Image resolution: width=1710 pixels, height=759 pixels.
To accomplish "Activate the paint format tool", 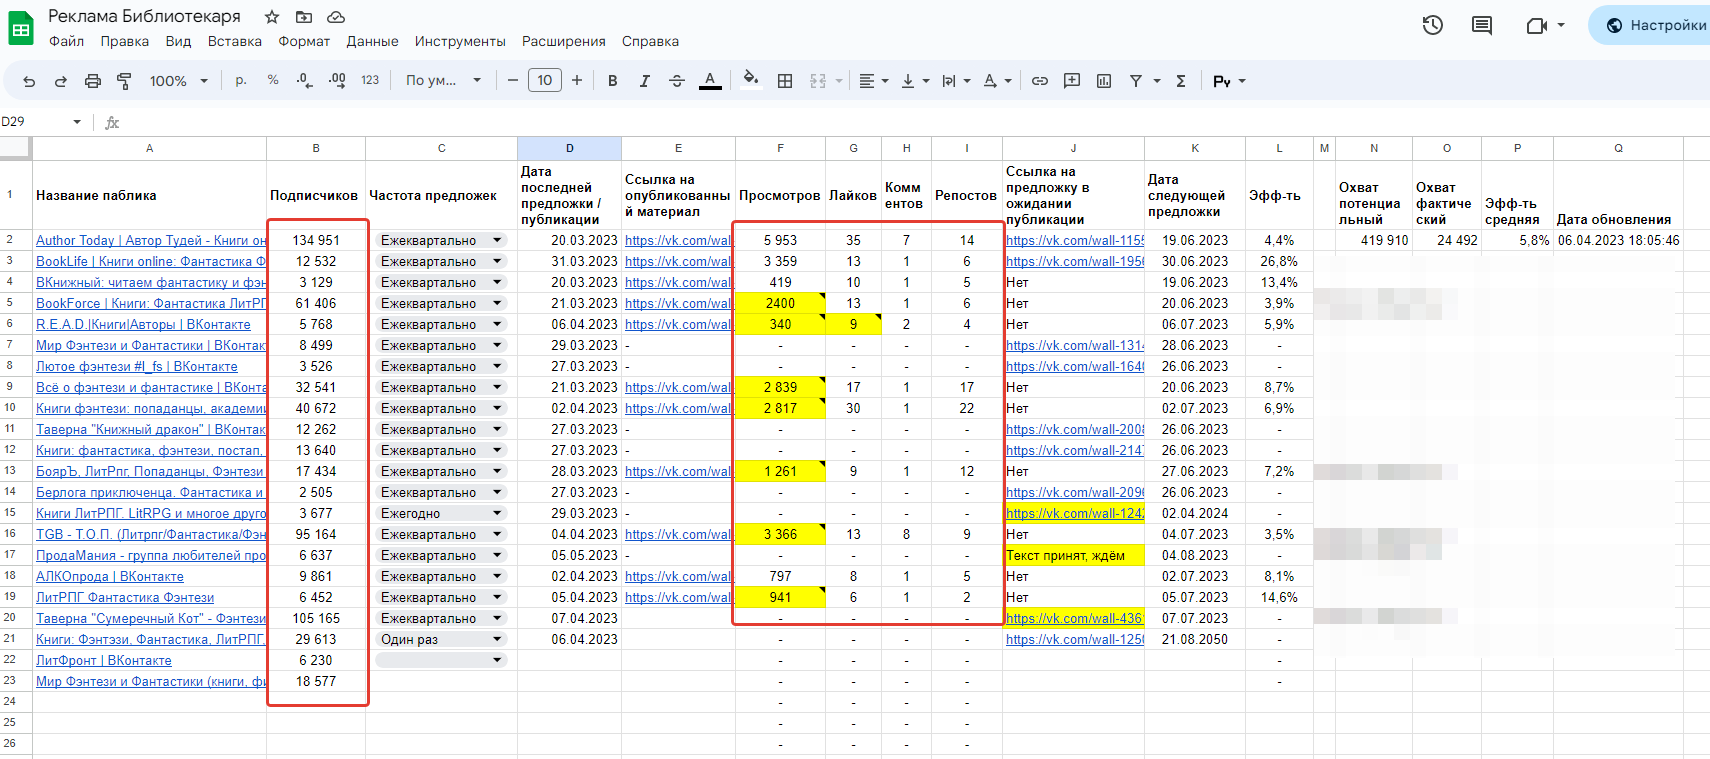I will [x=125, y=81].
